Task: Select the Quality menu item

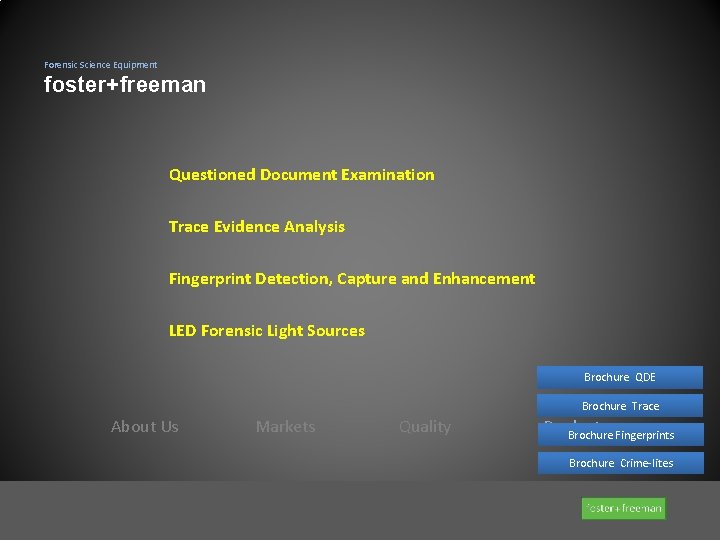Action: [x=425, y=427]
